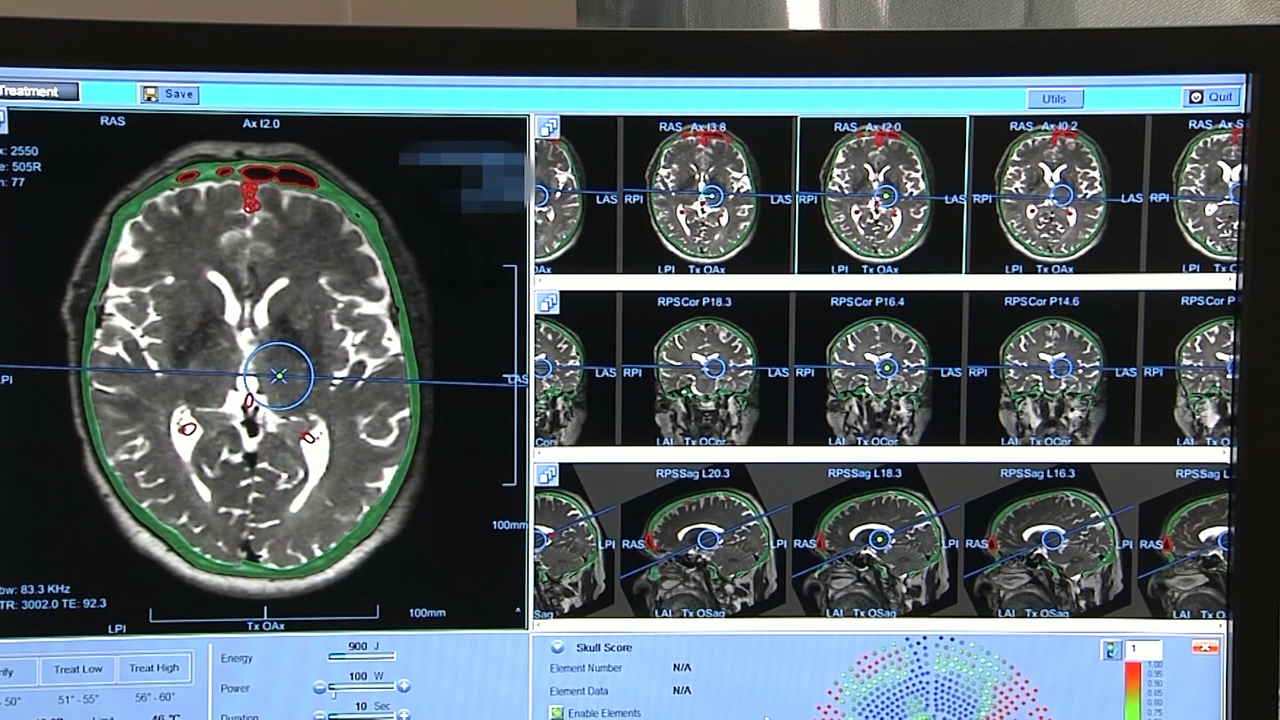
Task: Click the '56° - 60°' temperature range text
Action: pos(155,698)
